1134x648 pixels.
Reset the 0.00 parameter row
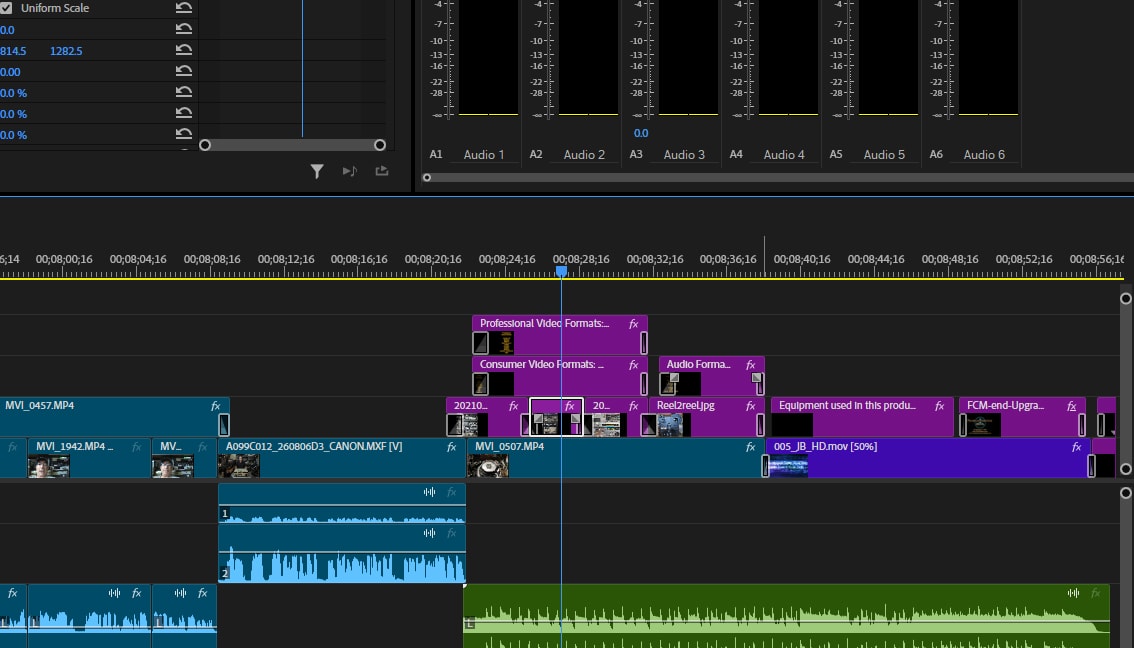[184, 71]
